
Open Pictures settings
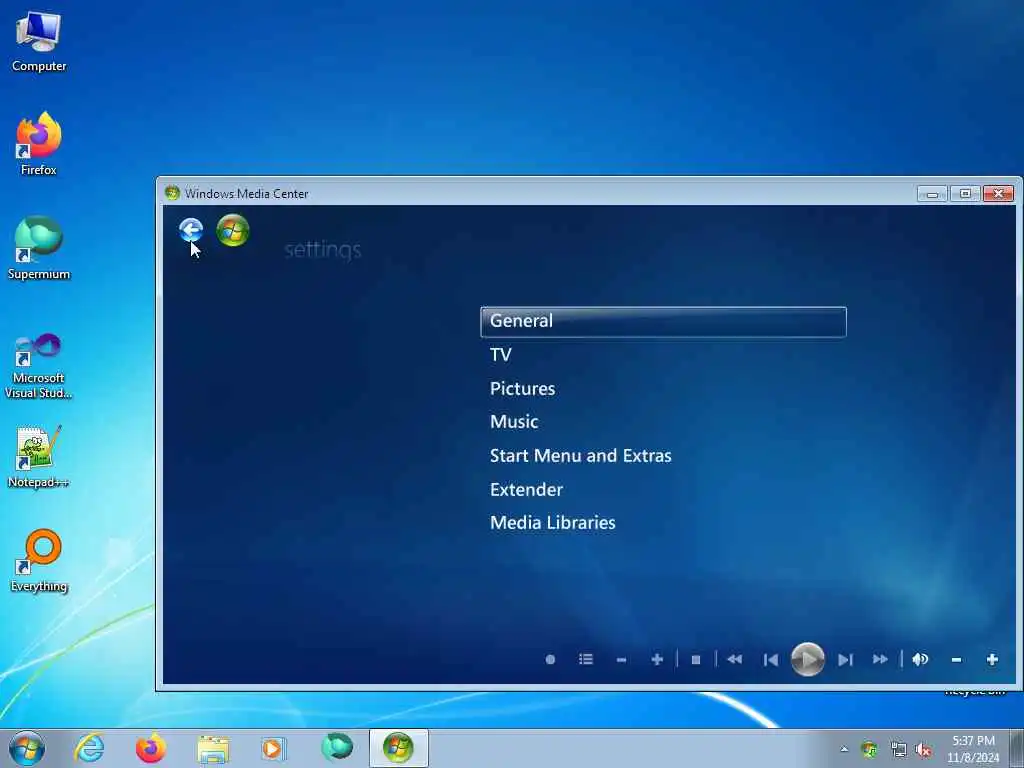tap(522, 389)
